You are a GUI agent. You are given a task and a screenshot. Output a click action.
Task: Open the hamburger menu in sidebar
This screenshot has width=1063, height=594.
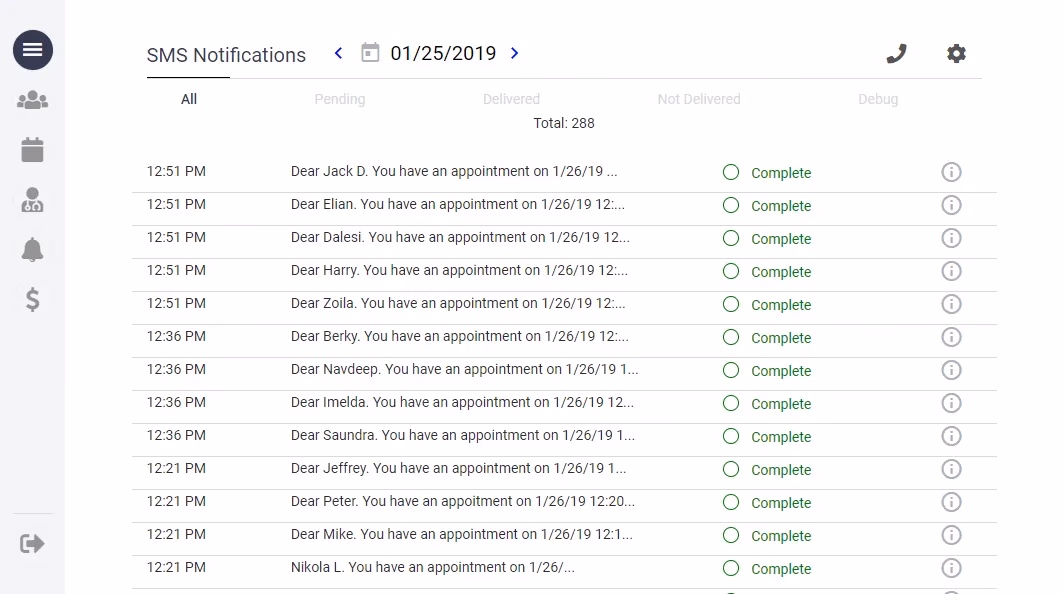(33, 50)
